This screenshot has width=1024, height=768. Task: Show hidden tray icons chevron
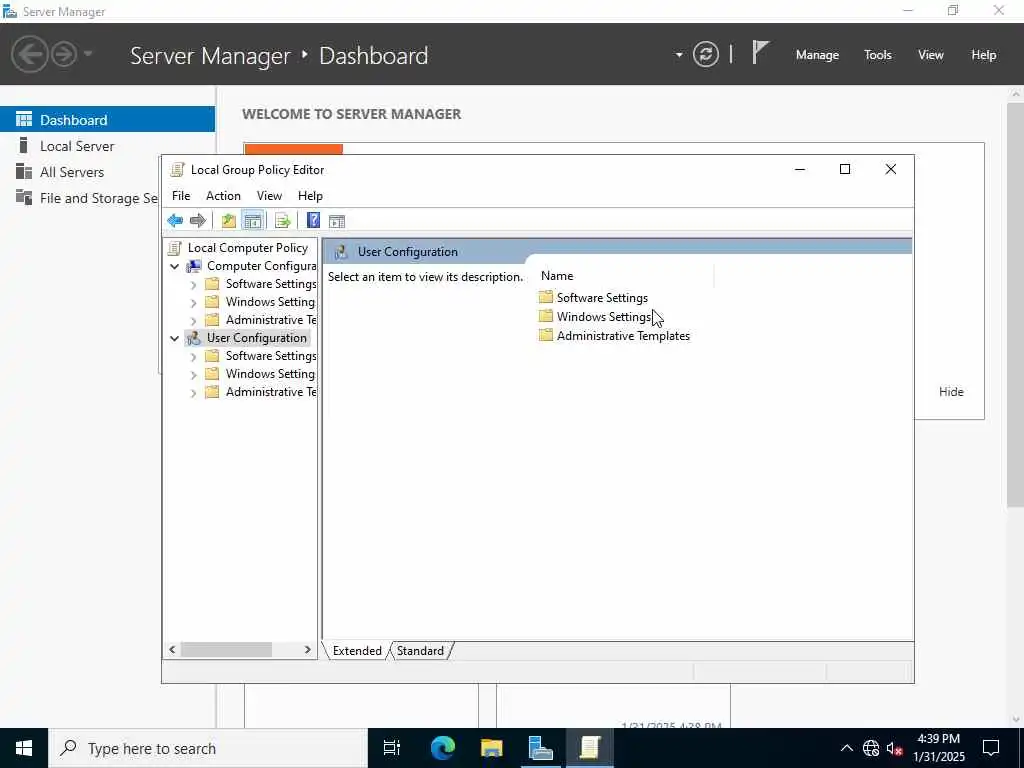pos(846,748)
